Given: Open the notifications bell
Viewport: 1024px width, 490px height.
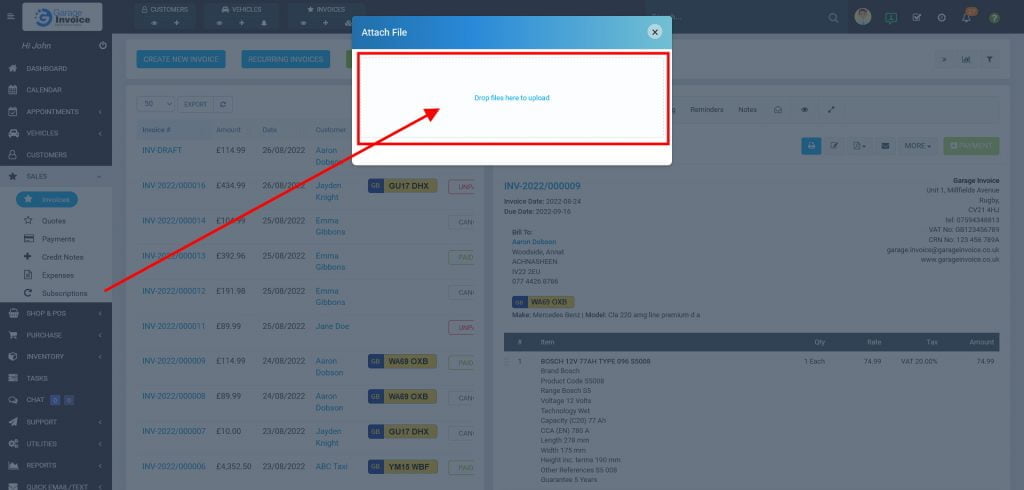Looking at the screenshot, I should [967, 18].
